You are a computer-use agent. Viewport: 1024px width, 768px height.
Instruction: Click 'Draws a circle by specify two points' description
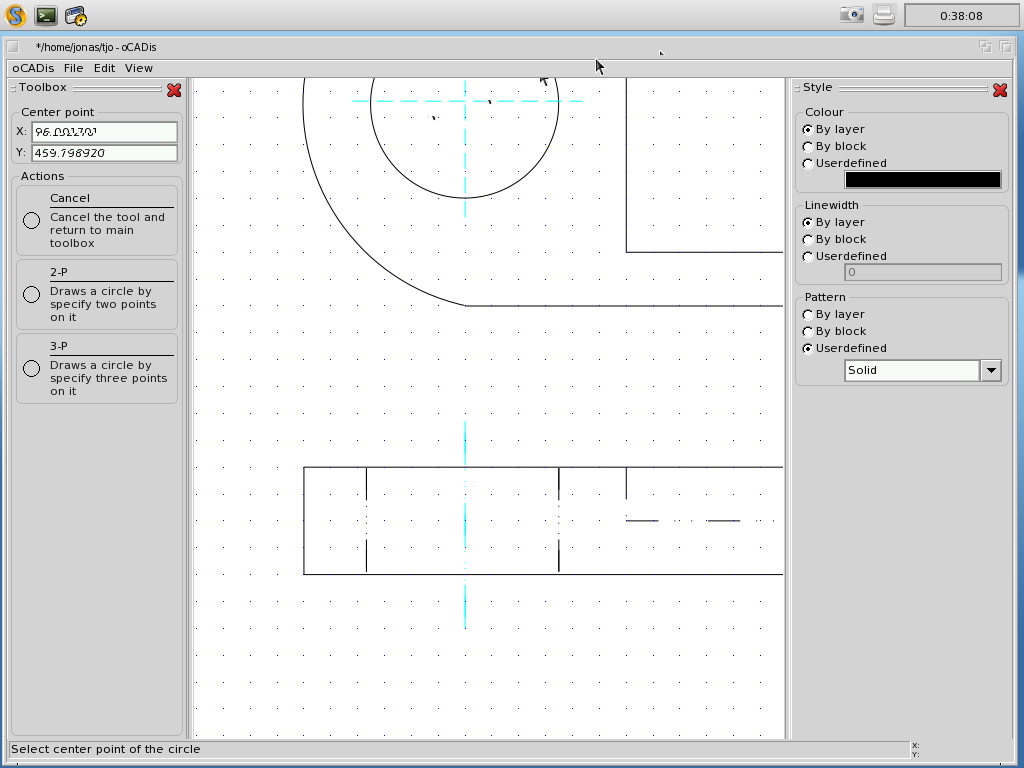tap(103, 304)
